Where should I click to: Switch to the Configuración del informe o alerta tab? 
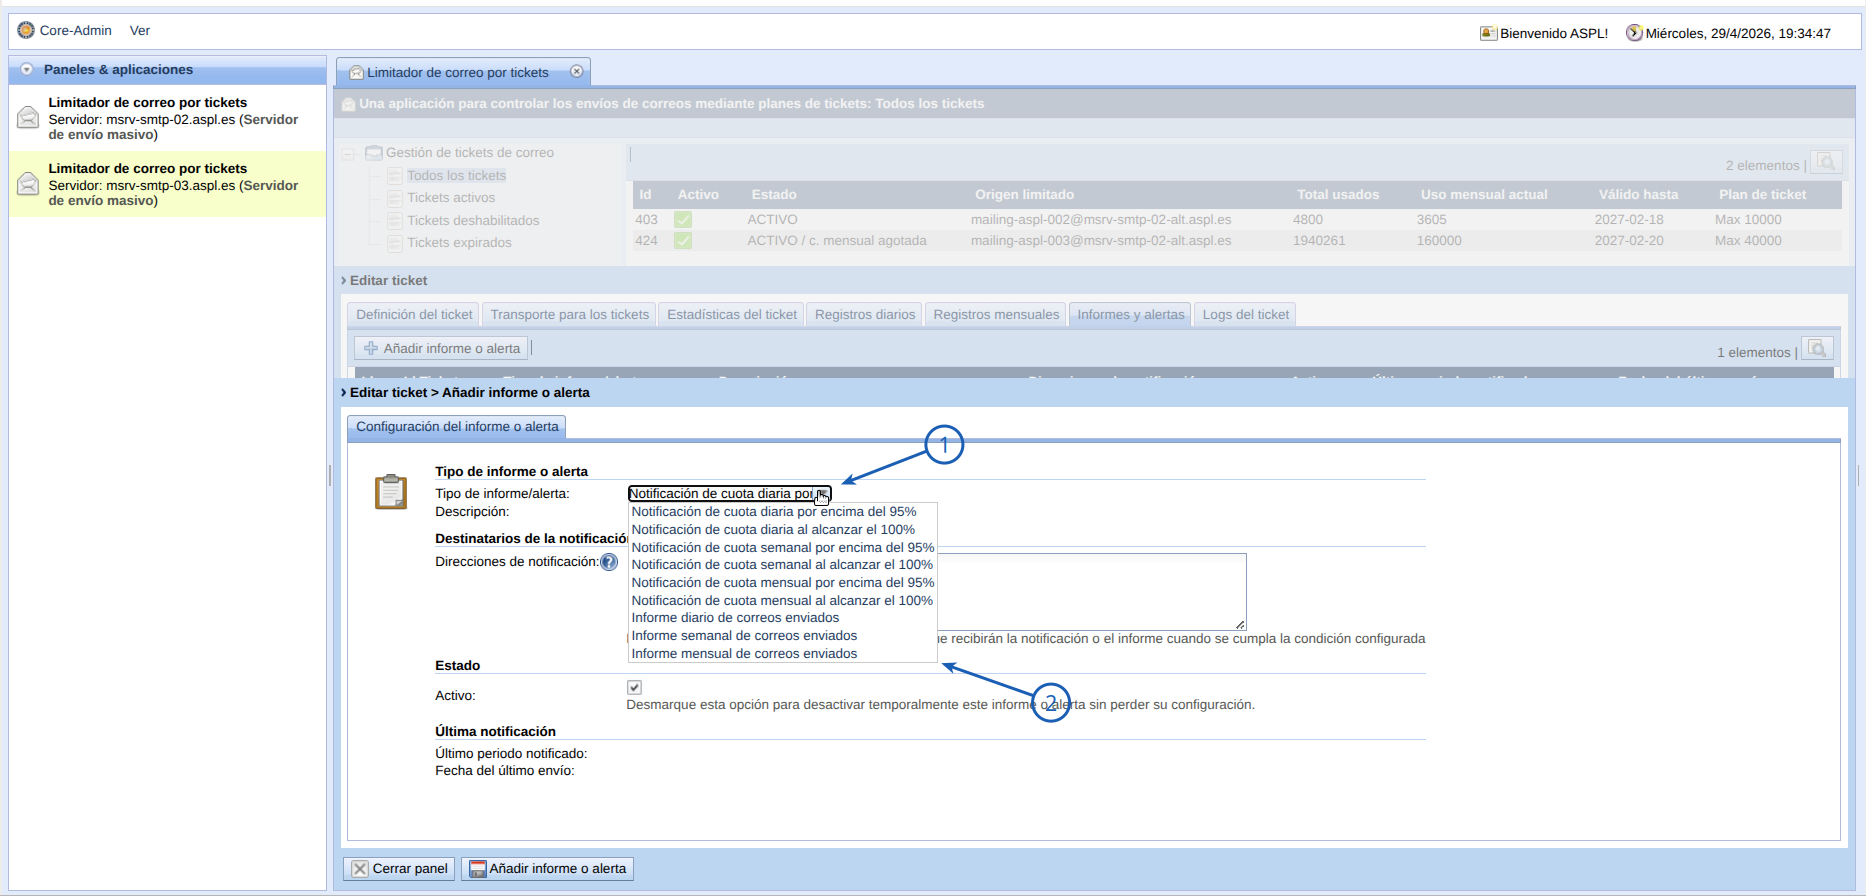click(x=457, y=427)
